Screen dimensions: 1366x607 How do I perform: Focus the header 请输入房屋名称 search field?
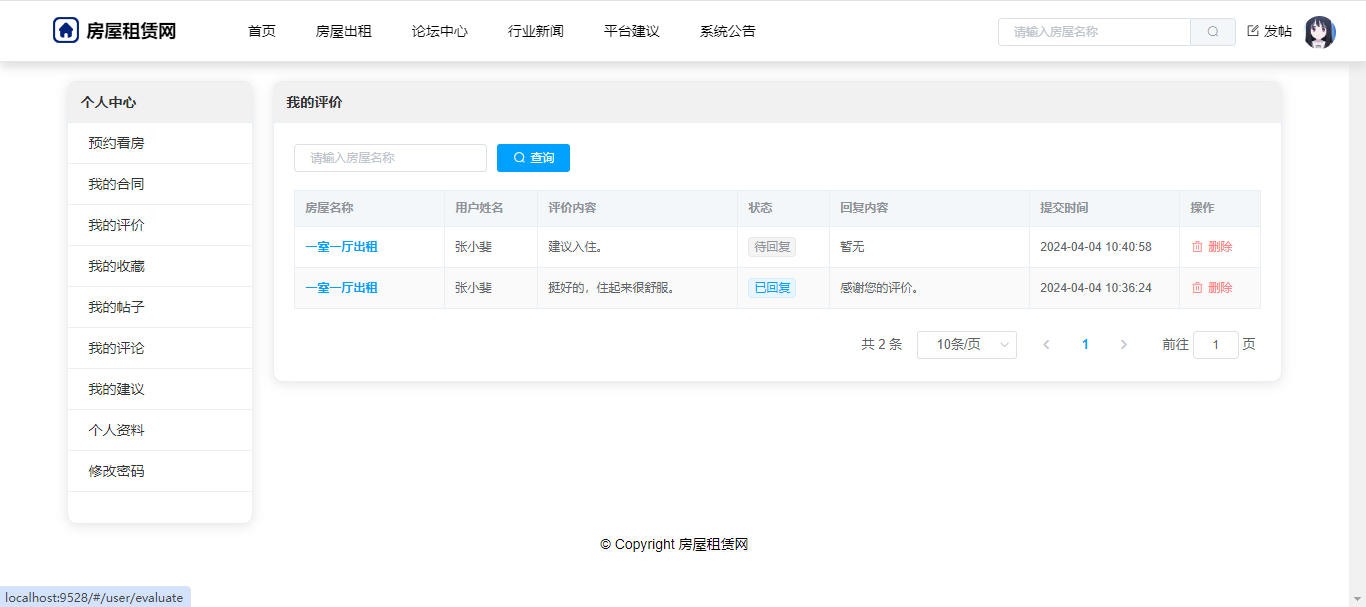point(1094,32)
